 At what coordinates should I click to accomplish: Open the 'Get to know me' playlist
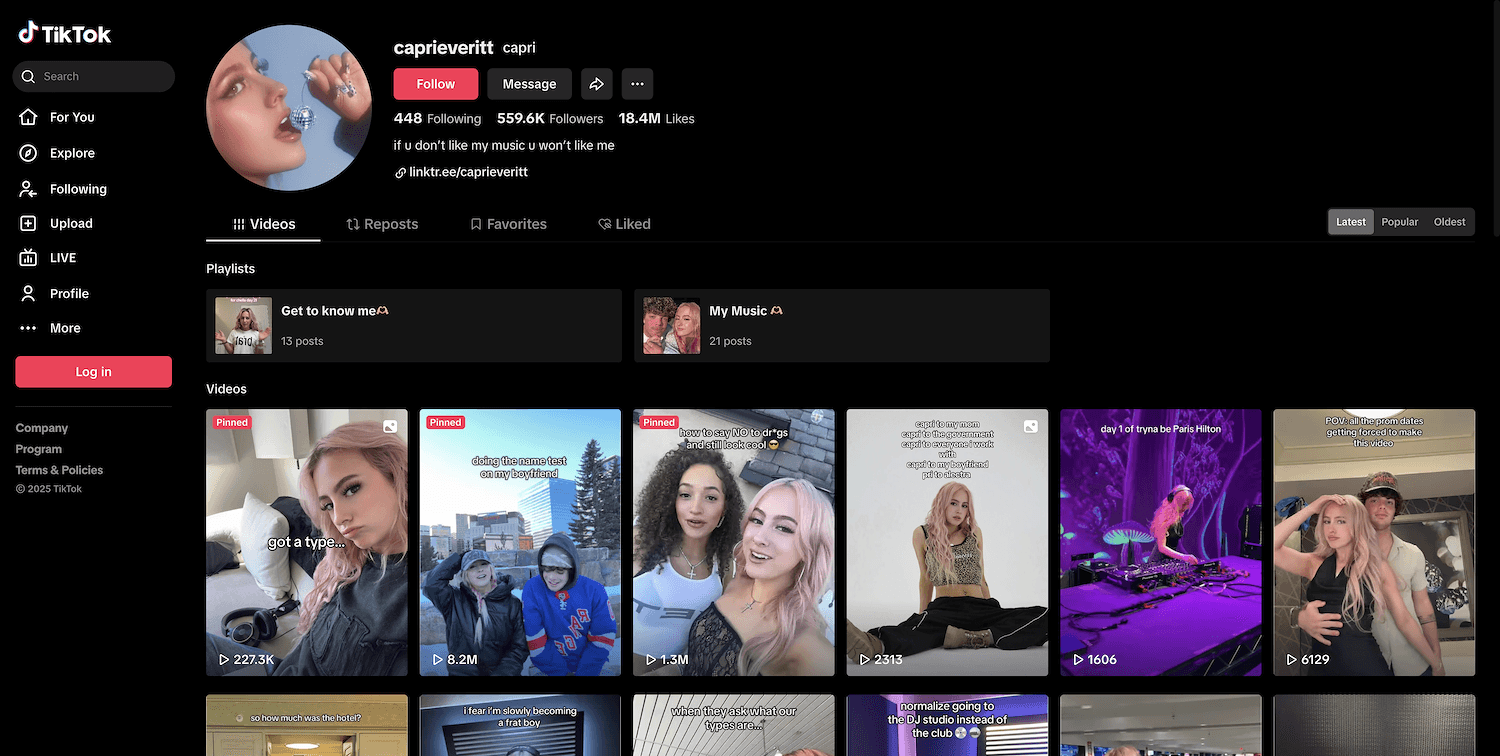pos(413,326)
